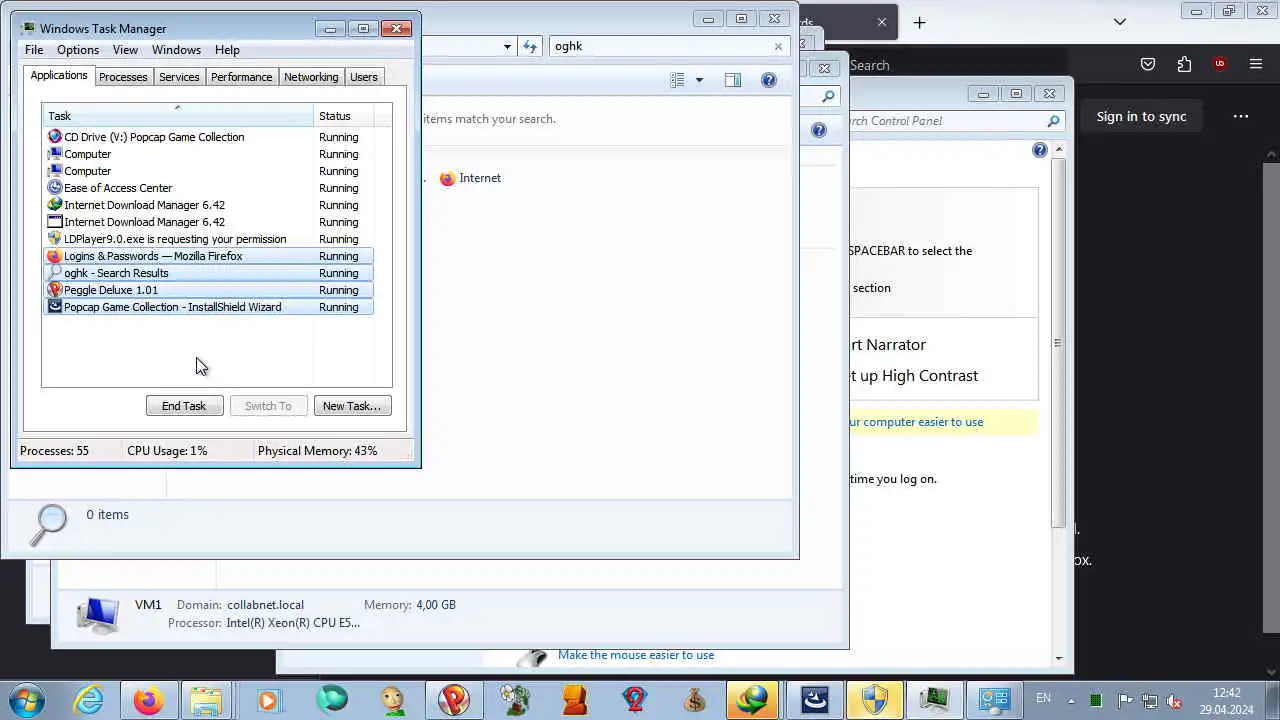Click the Firefox Internet shortcut icon in search results
This screenshot has width=1280, height=720.
click(447, 178)
